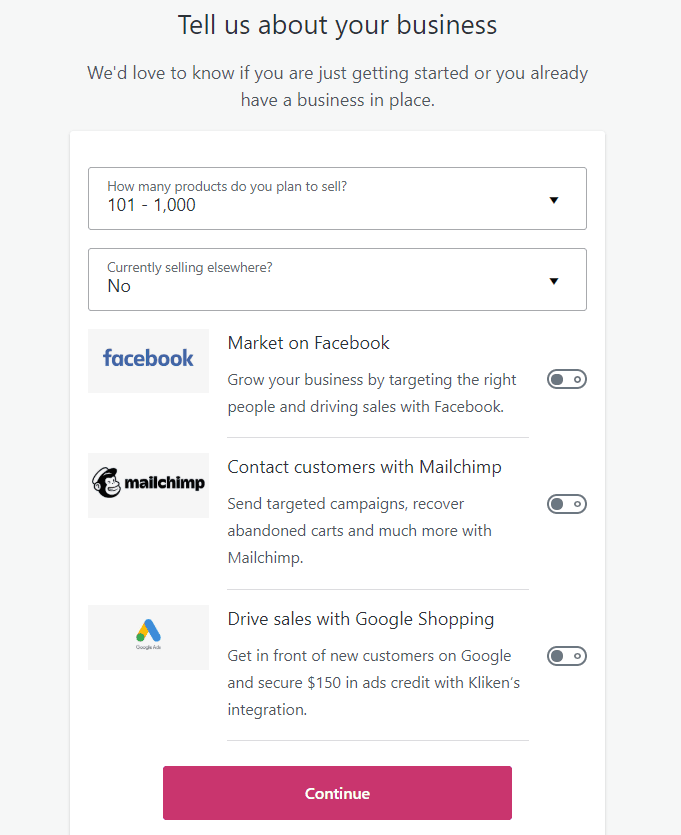Click the Mailchimp abandoned carts description text
Screen dimensions: 681x835
[x=359, y=530]
